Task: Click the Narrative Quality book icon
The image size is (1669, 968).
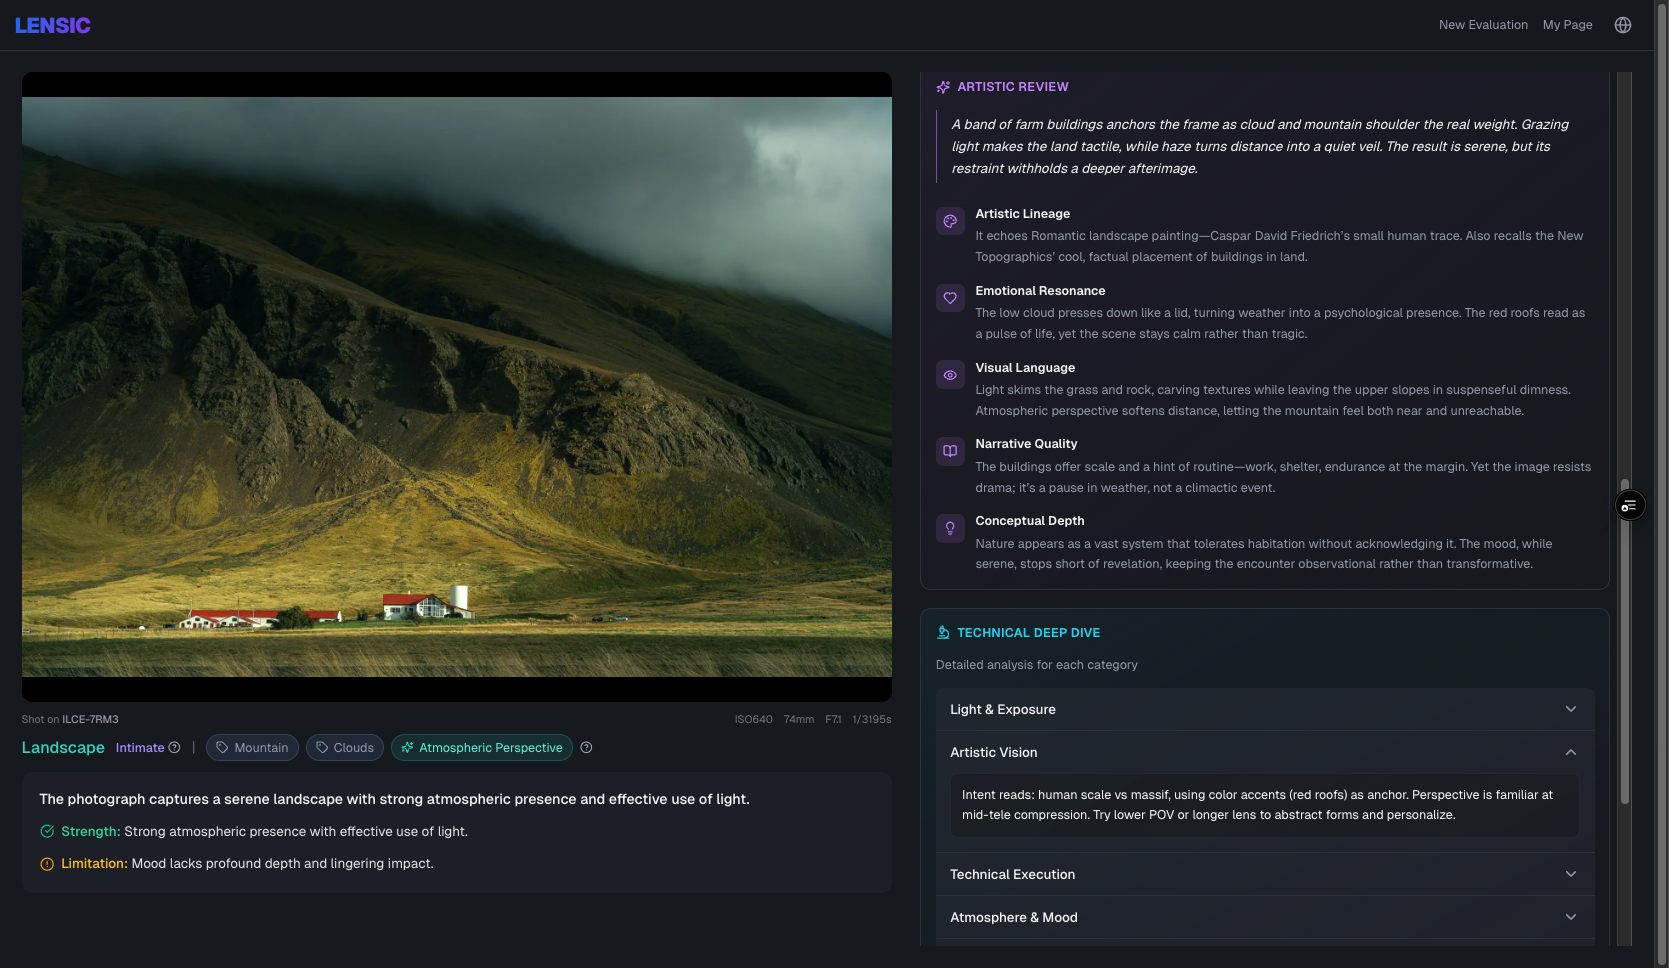Action: coord(950,451)
